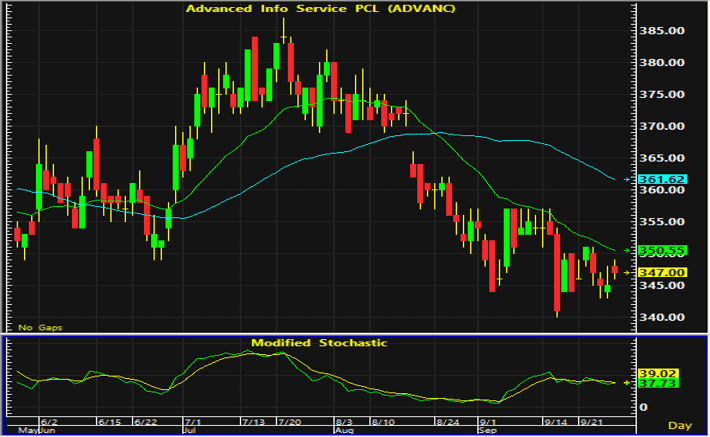
Task: Click the 370.00 price axis label
Action: (662, 126)
